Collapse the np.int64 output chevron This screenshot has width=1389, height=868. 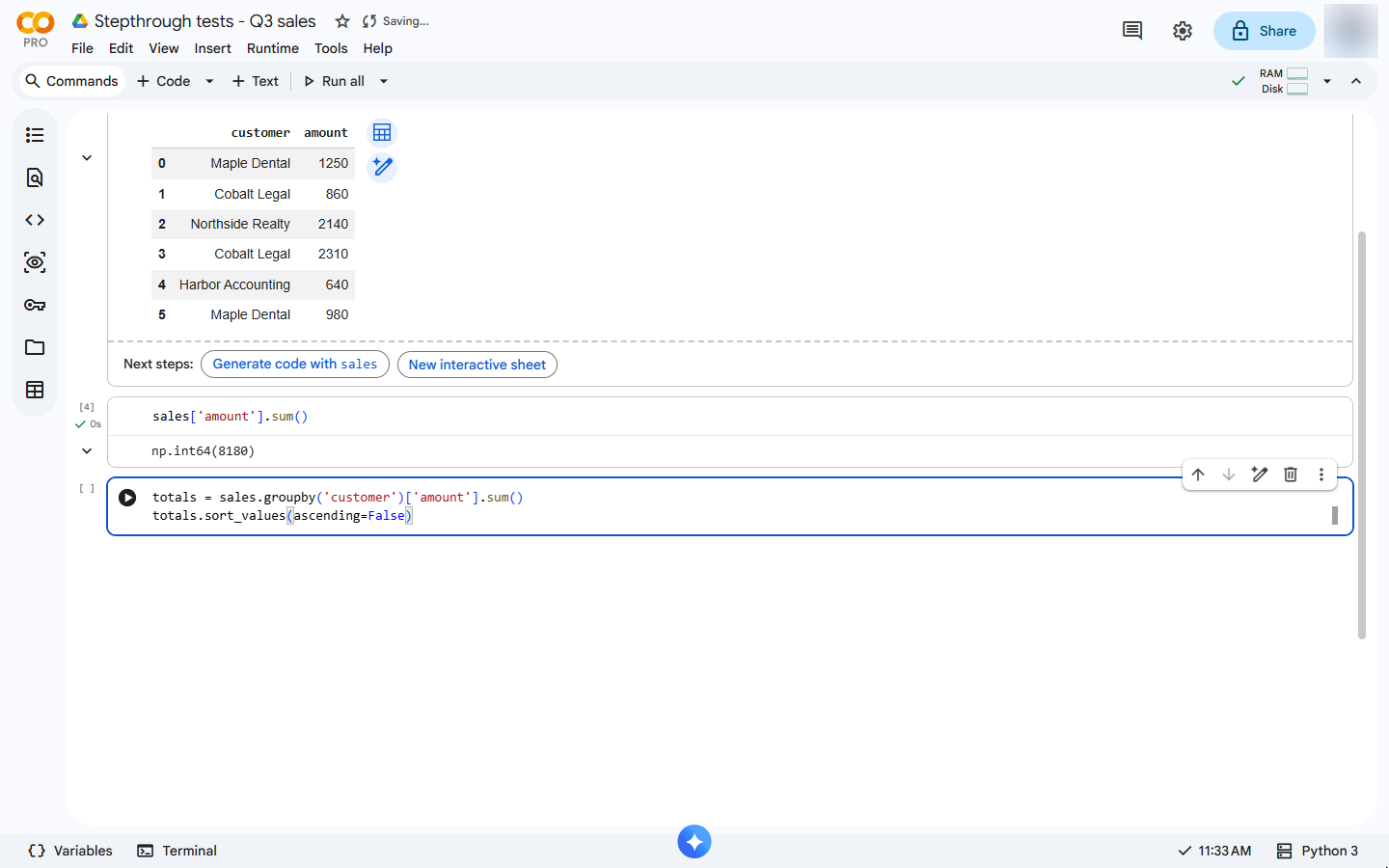click(x=87, y=451)
